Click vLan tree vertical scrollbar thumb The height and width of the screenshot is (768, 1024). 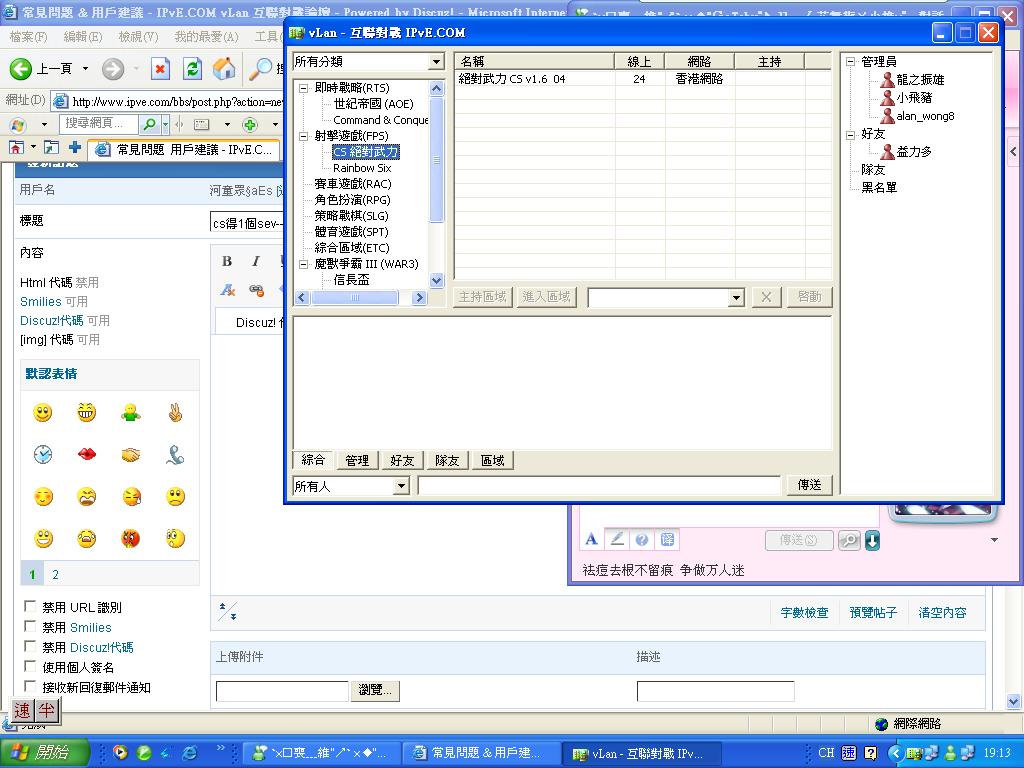click(x=437, y=159)
